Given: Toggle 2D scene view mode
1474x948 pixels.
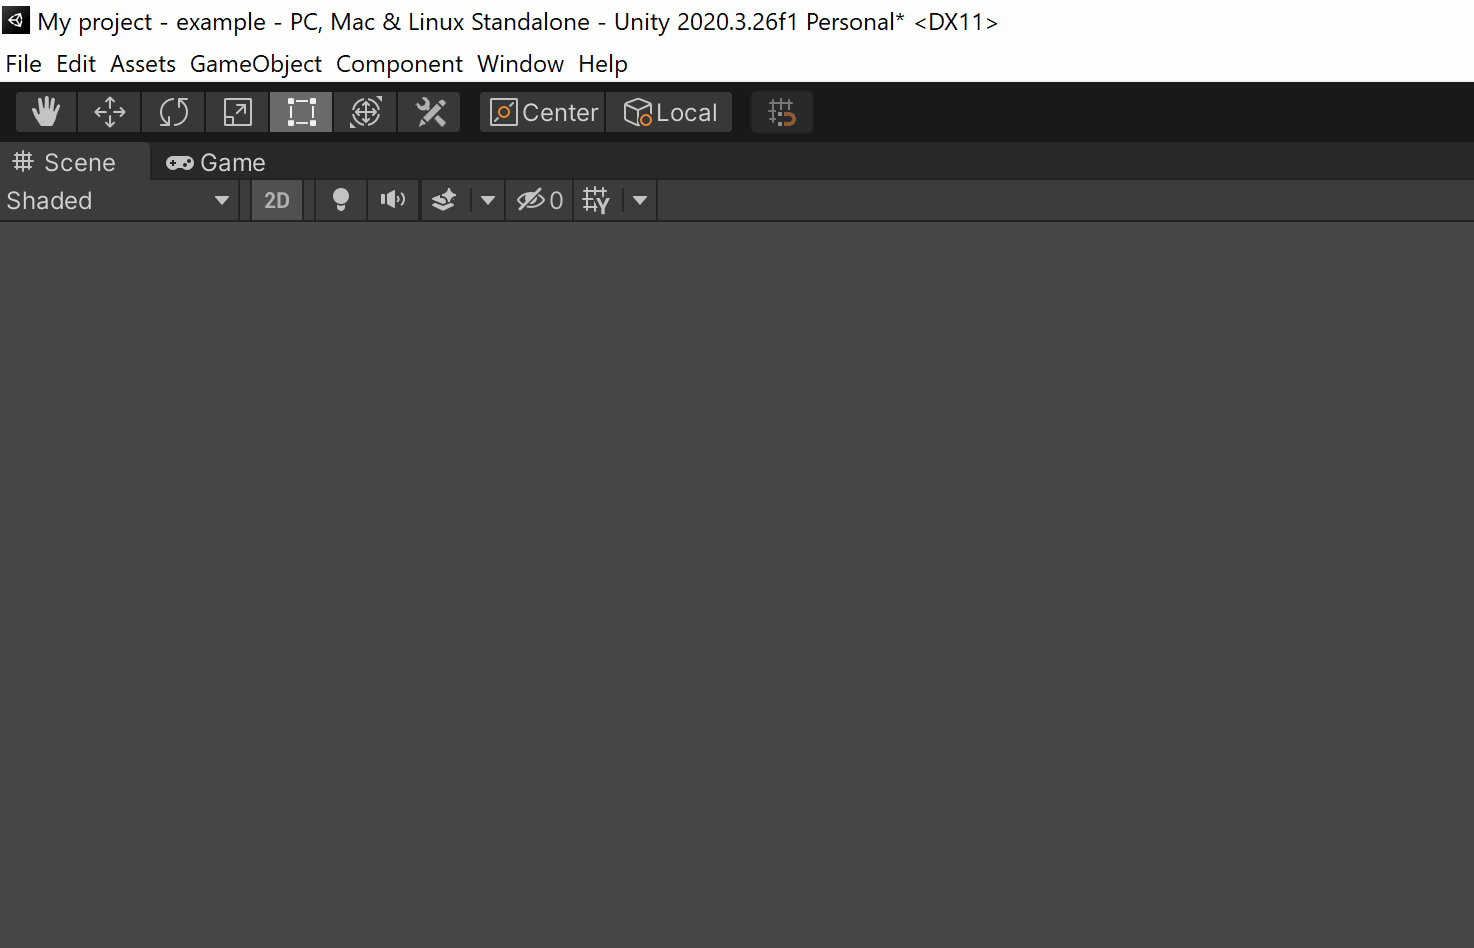Looking at the screenshot, I should 277,200.
